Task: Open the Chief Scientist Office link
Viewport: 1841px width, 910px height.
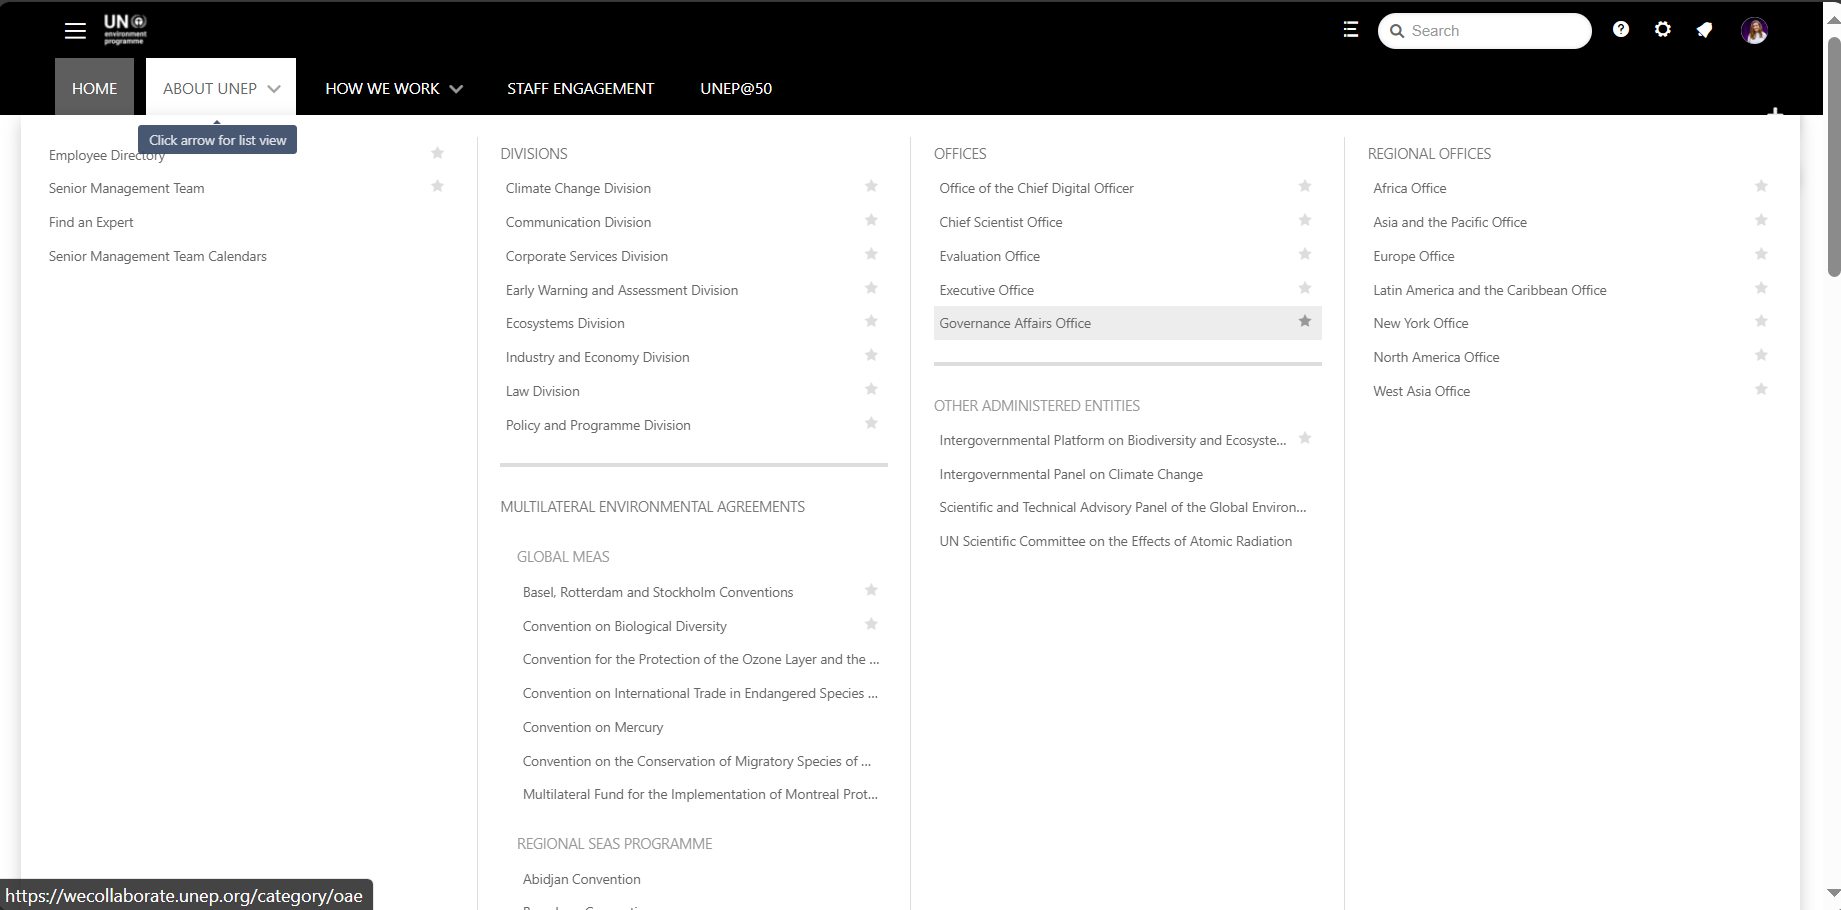Action: pos(1001,222)
